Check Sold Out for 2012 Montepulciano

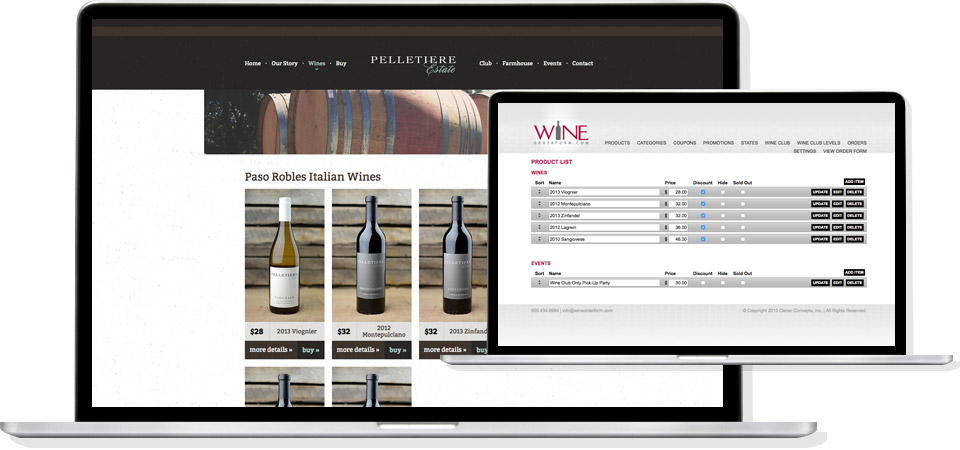tap(743, 204)
